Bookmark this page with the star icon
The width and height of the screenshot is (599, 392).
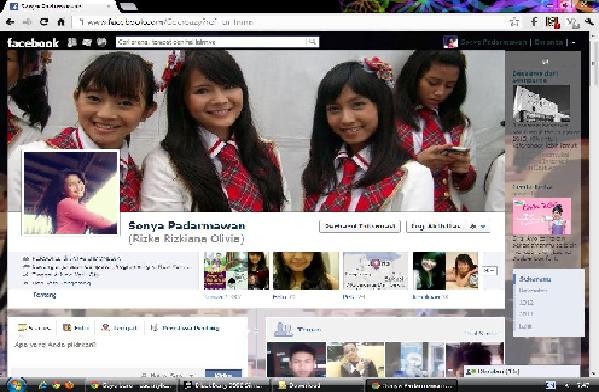click(x=514, y=22)
